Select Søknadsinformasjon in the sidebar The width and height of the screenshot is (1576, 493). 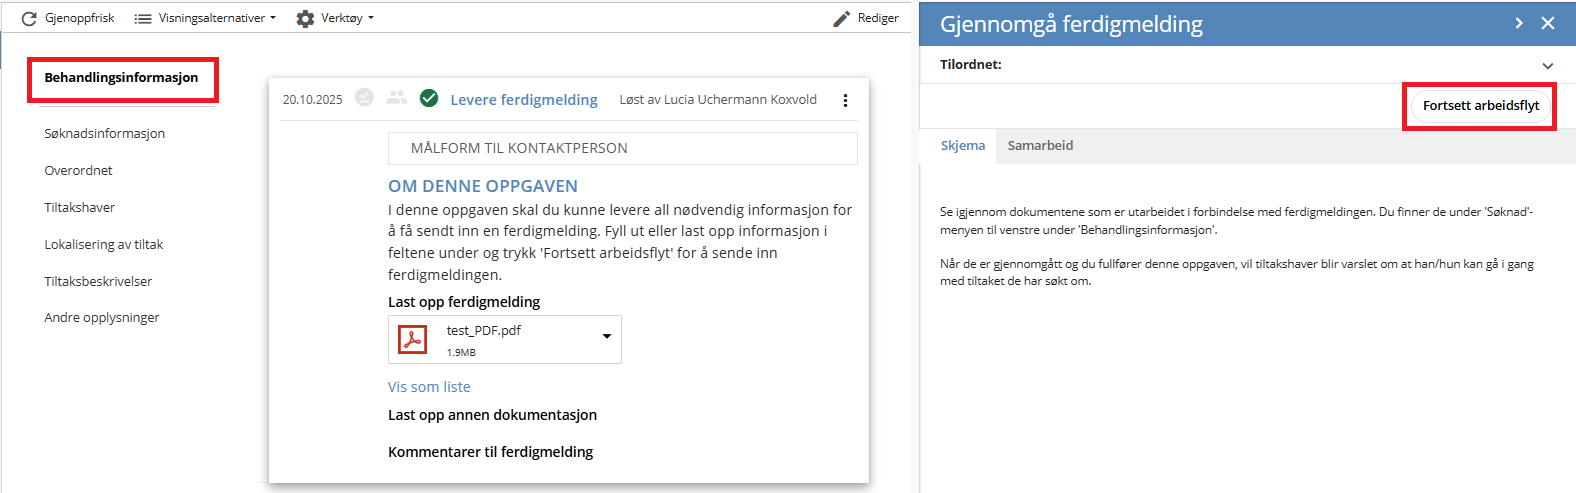(105, 134)
